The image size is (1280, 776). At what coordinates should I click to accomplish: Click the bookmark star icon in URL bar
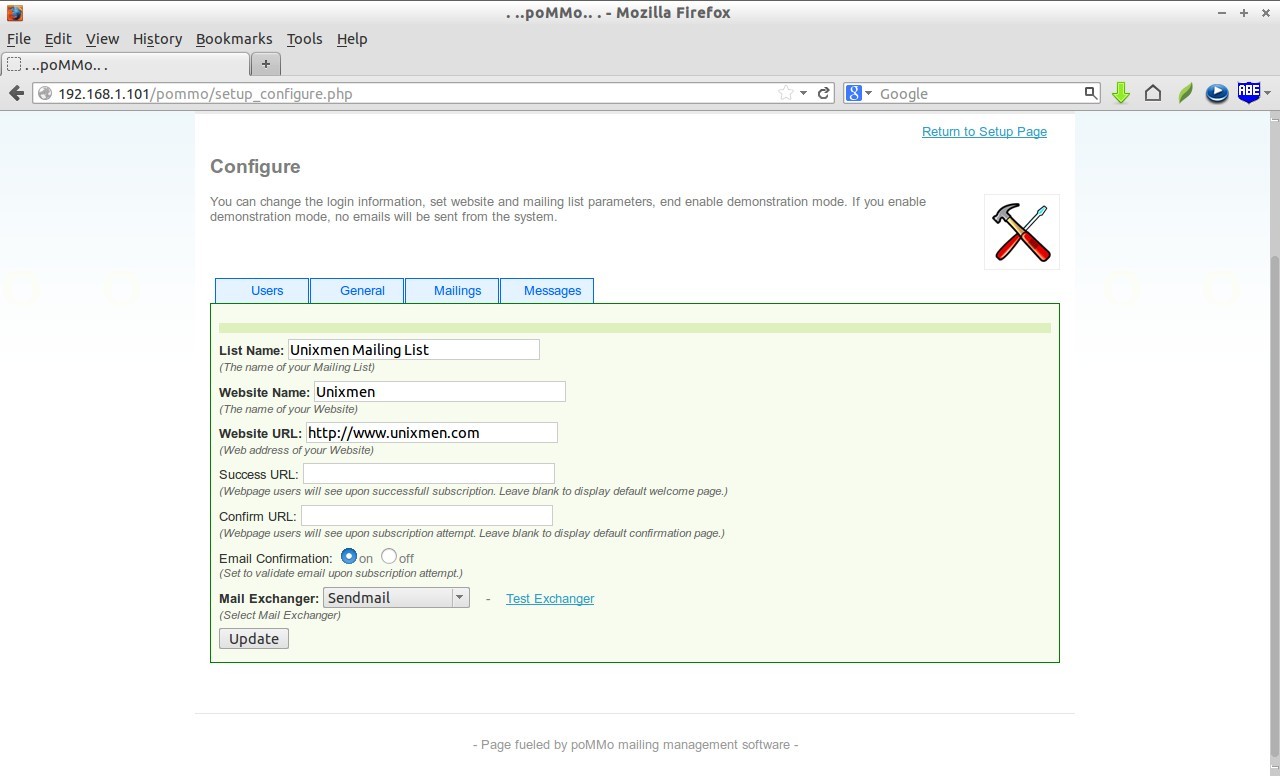click(786, 93)
